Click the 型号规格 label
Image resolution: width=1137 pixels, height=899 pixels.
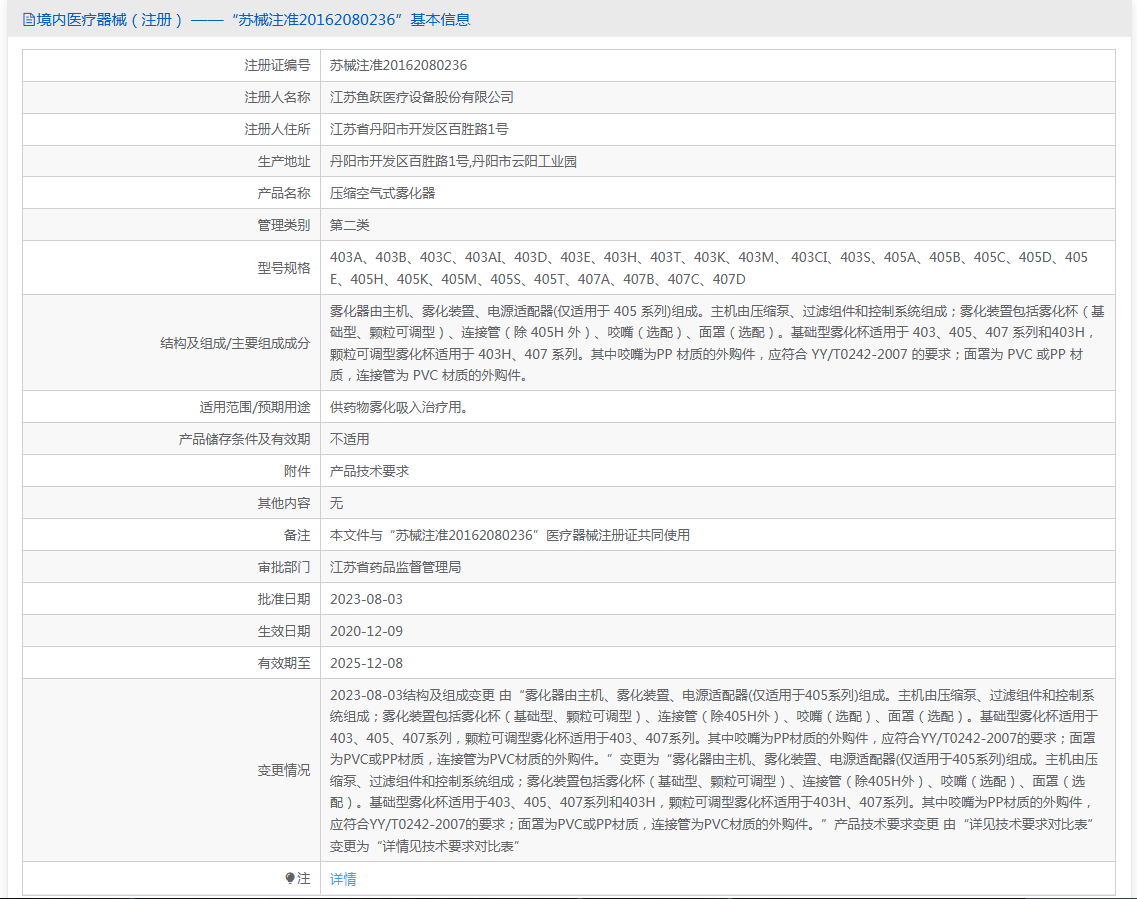click(x=284, y=268)
